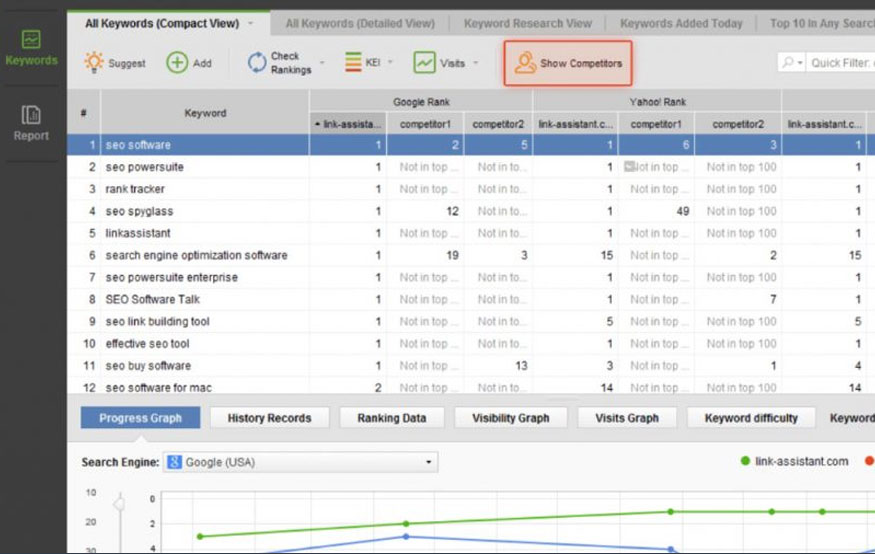Open the Keywords sidebar section

click(31, 49)
